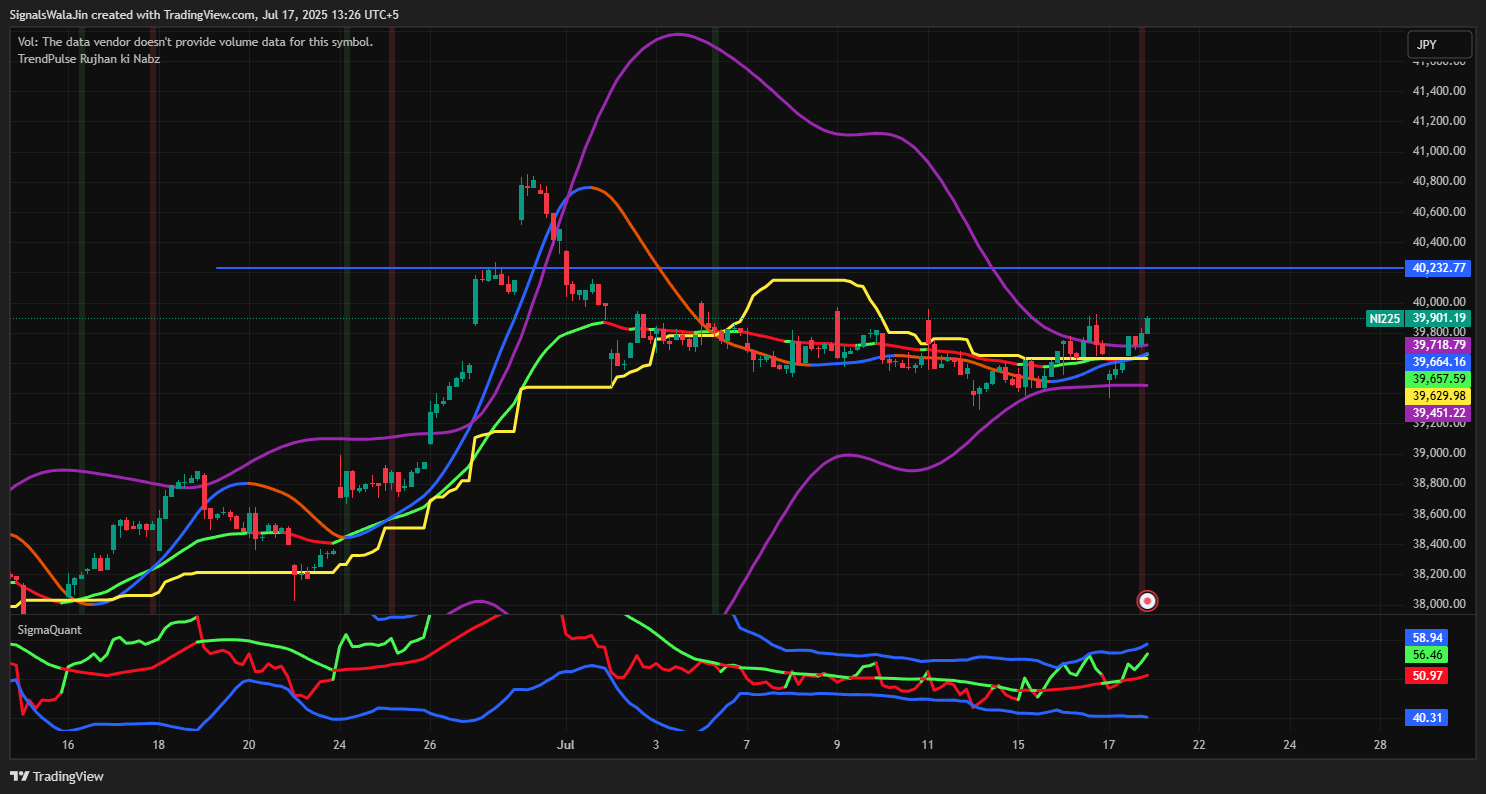The image size is (1486, 794).
Task: Open the JPY currency selector
Action: [1440, 45]
